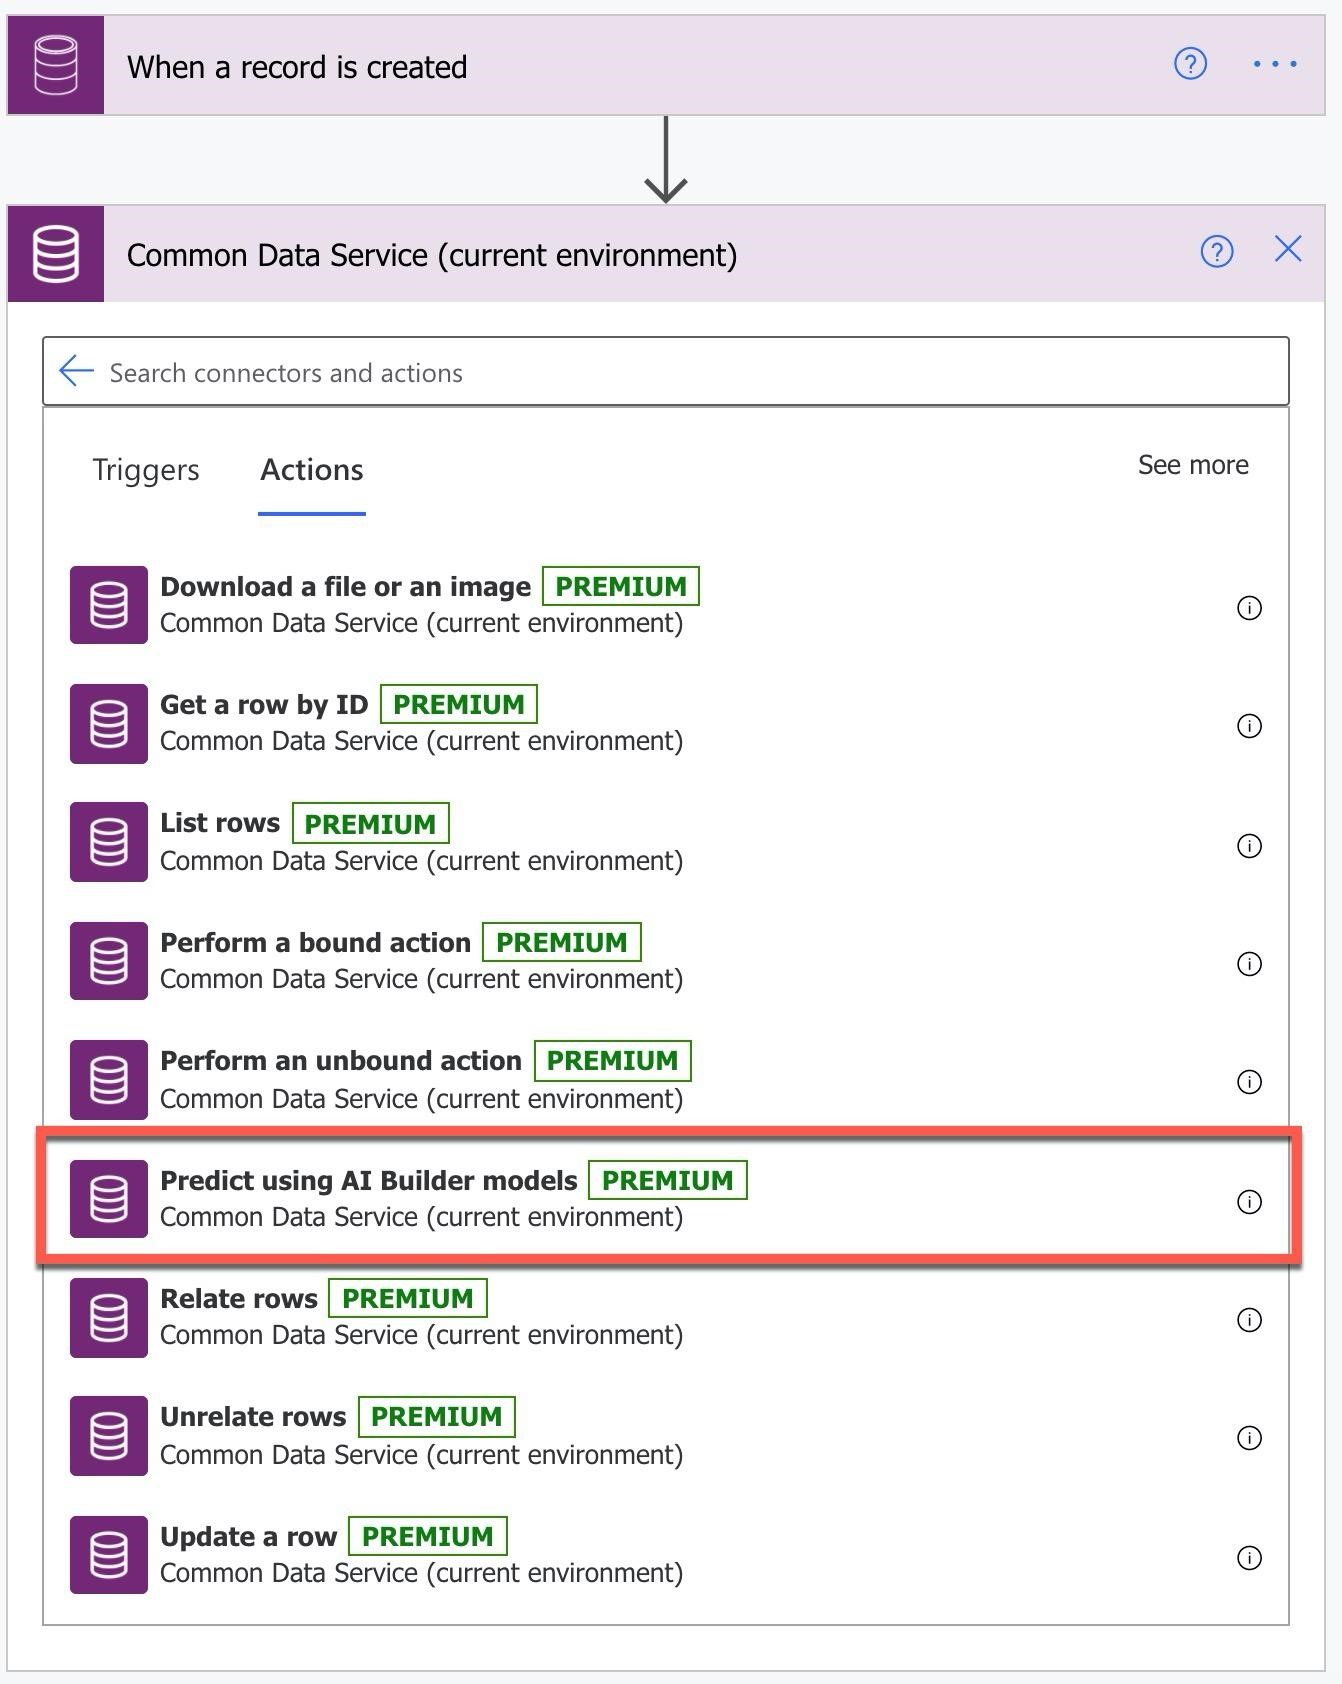Click the List rows database icon
Screen dimensions: 1342x1684
pyautogui.click(x=109, y=842)
